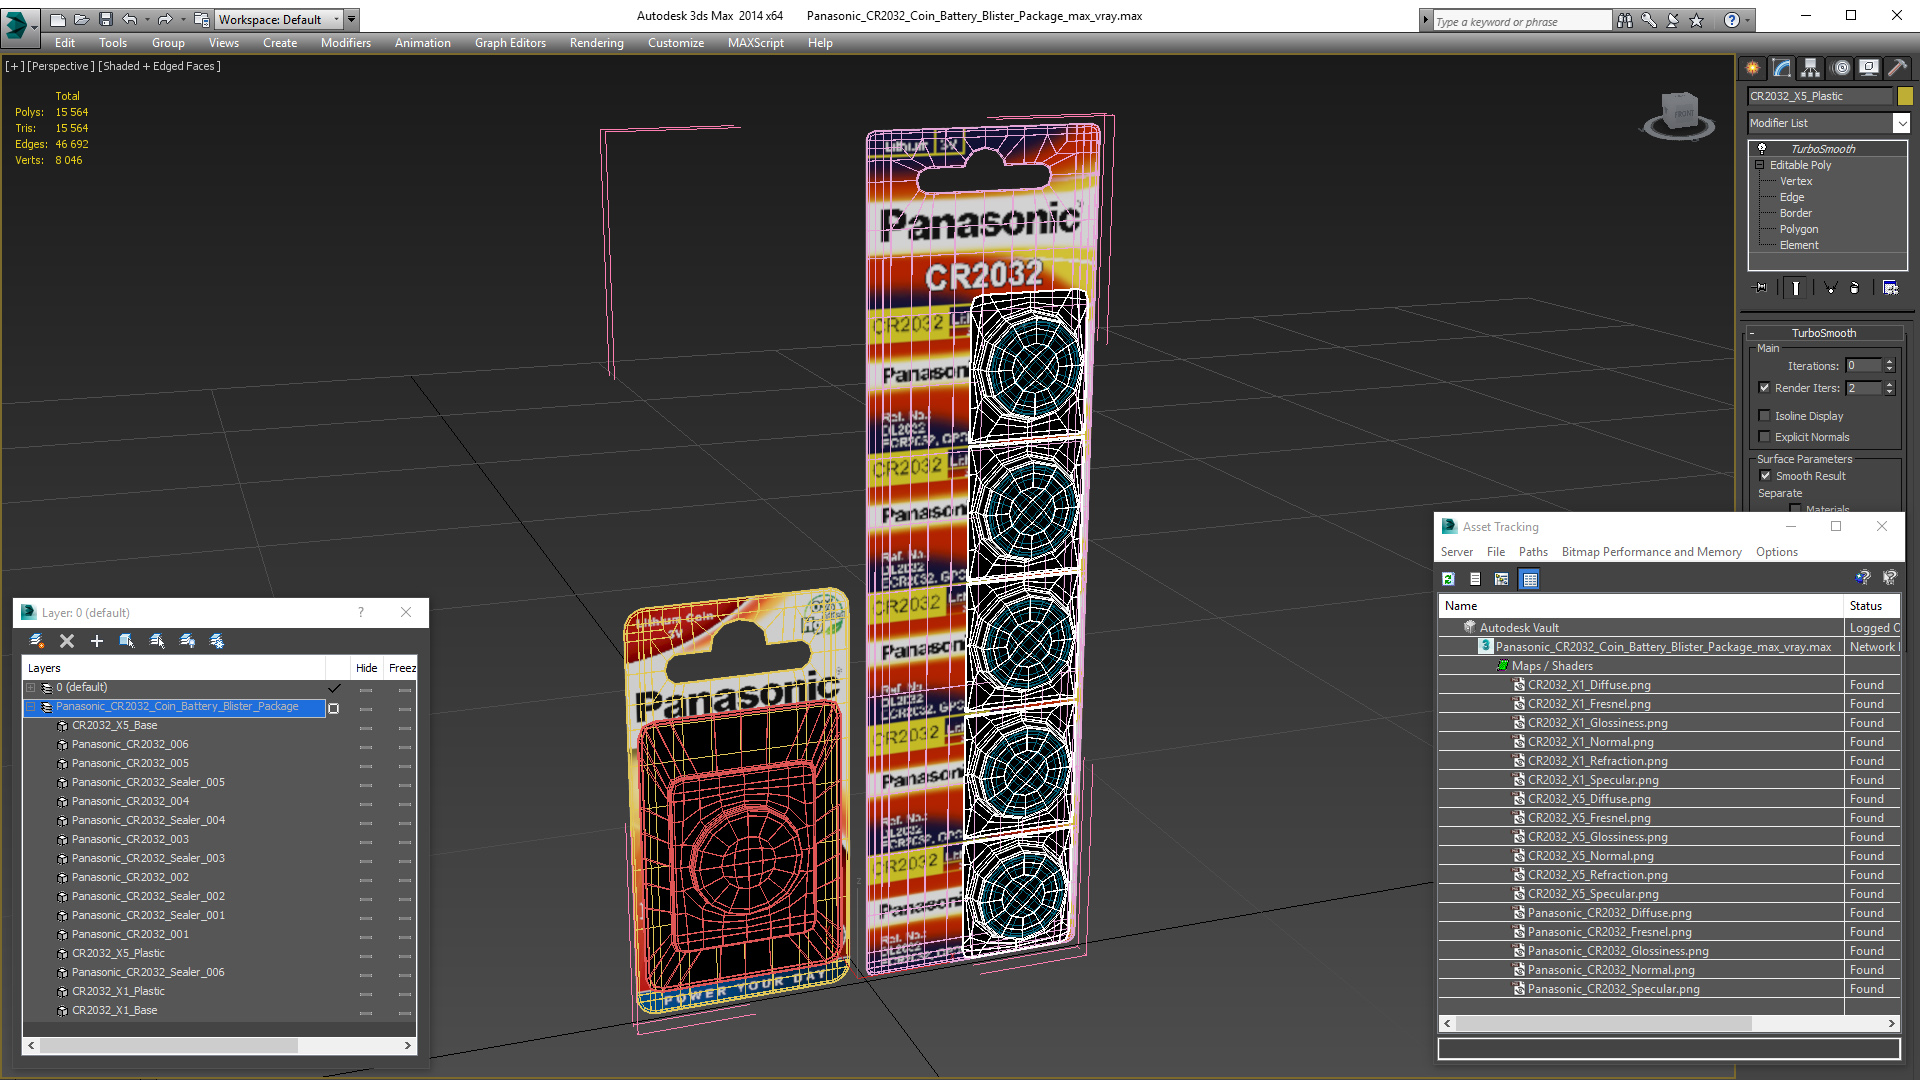Switch to the Motion command panel
This screenshot has width=1920, height=1080.
tap(1841, 68)
